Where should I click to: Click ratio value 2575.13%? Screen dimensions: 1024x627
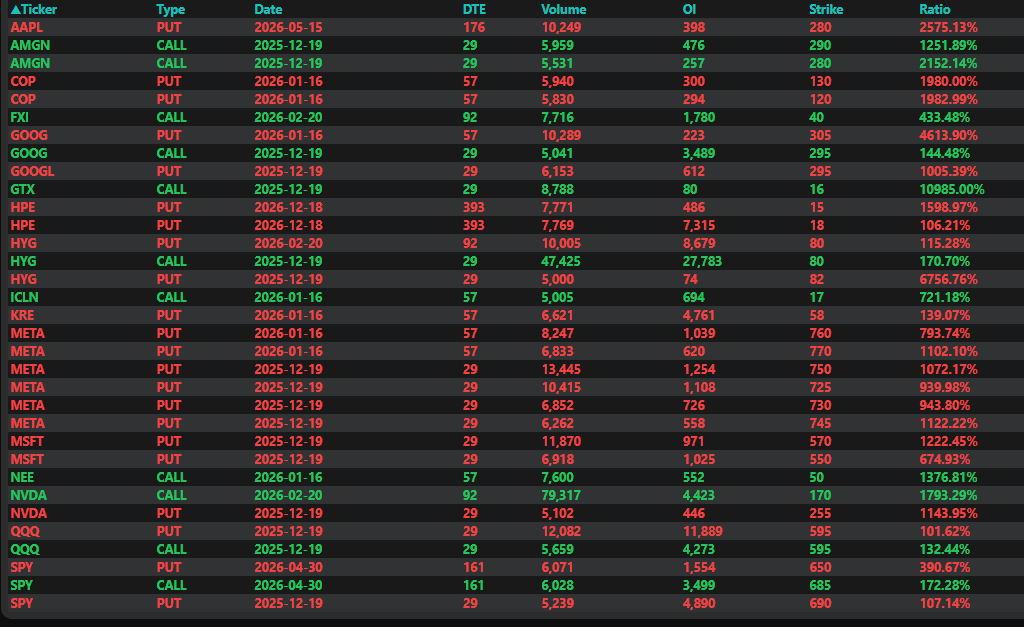pyautogui.click(x=948, y=27)
